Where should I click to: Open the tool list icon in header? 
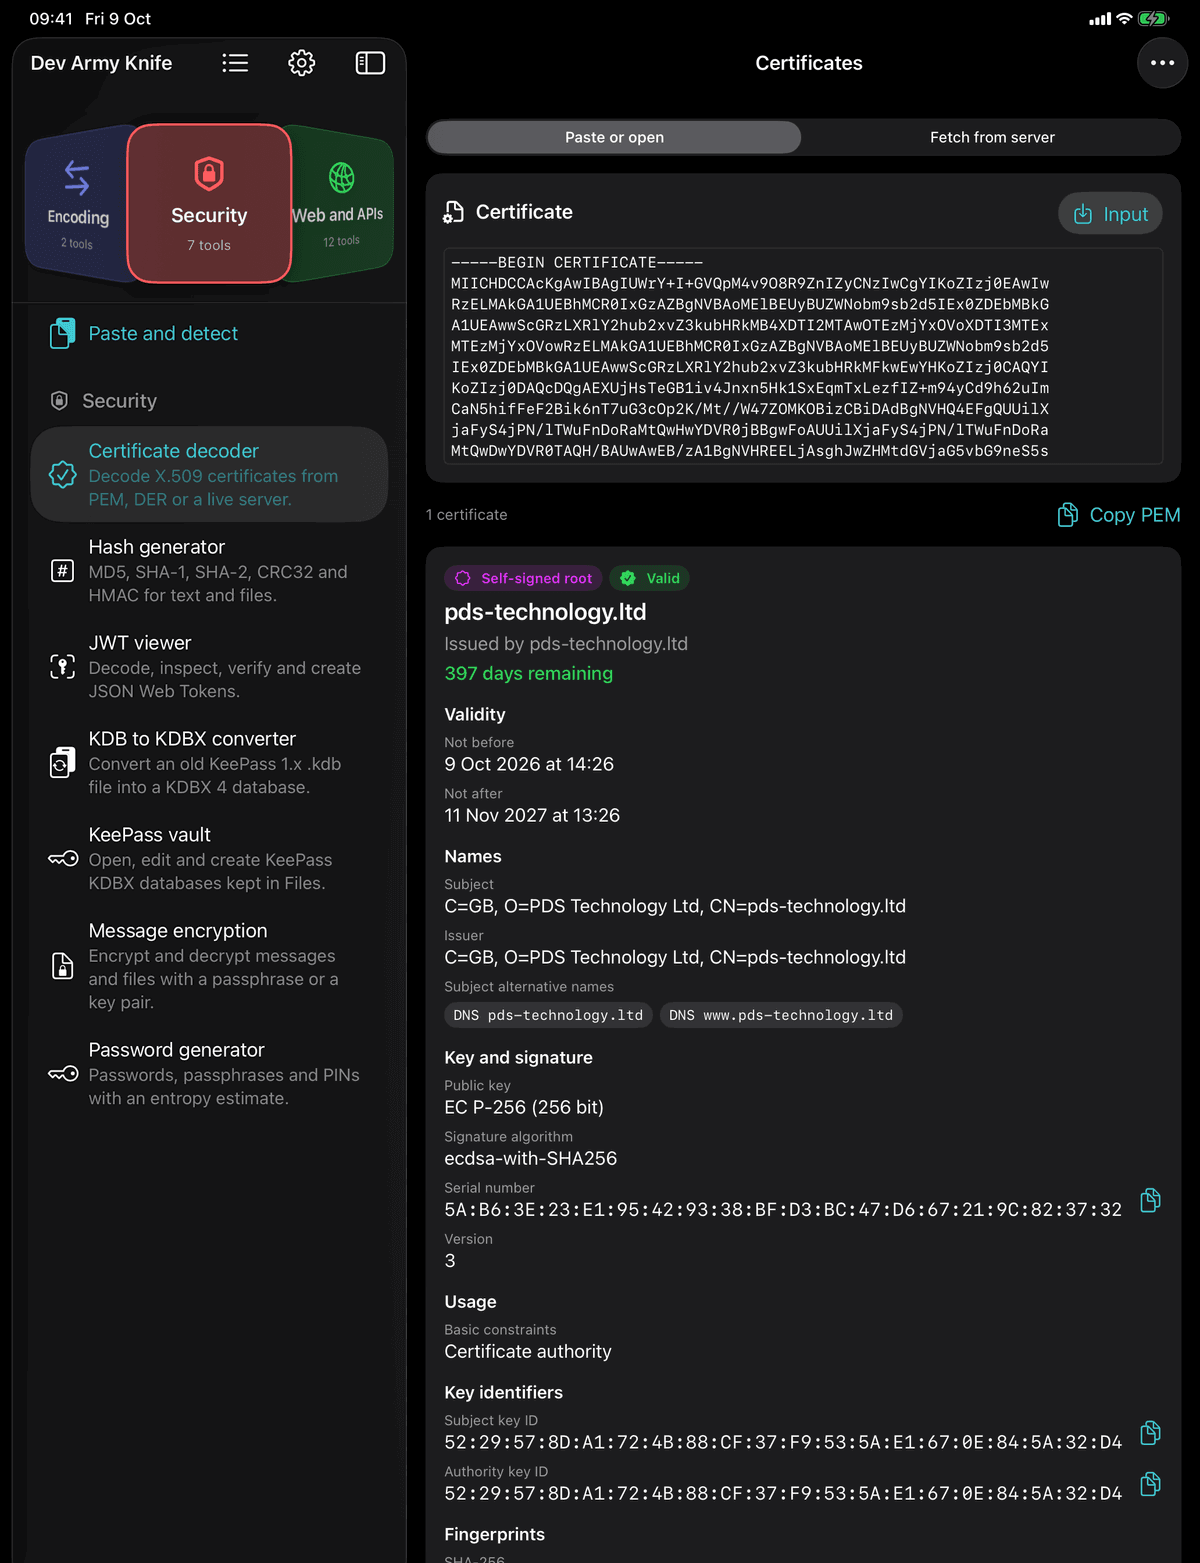(235, 63)
